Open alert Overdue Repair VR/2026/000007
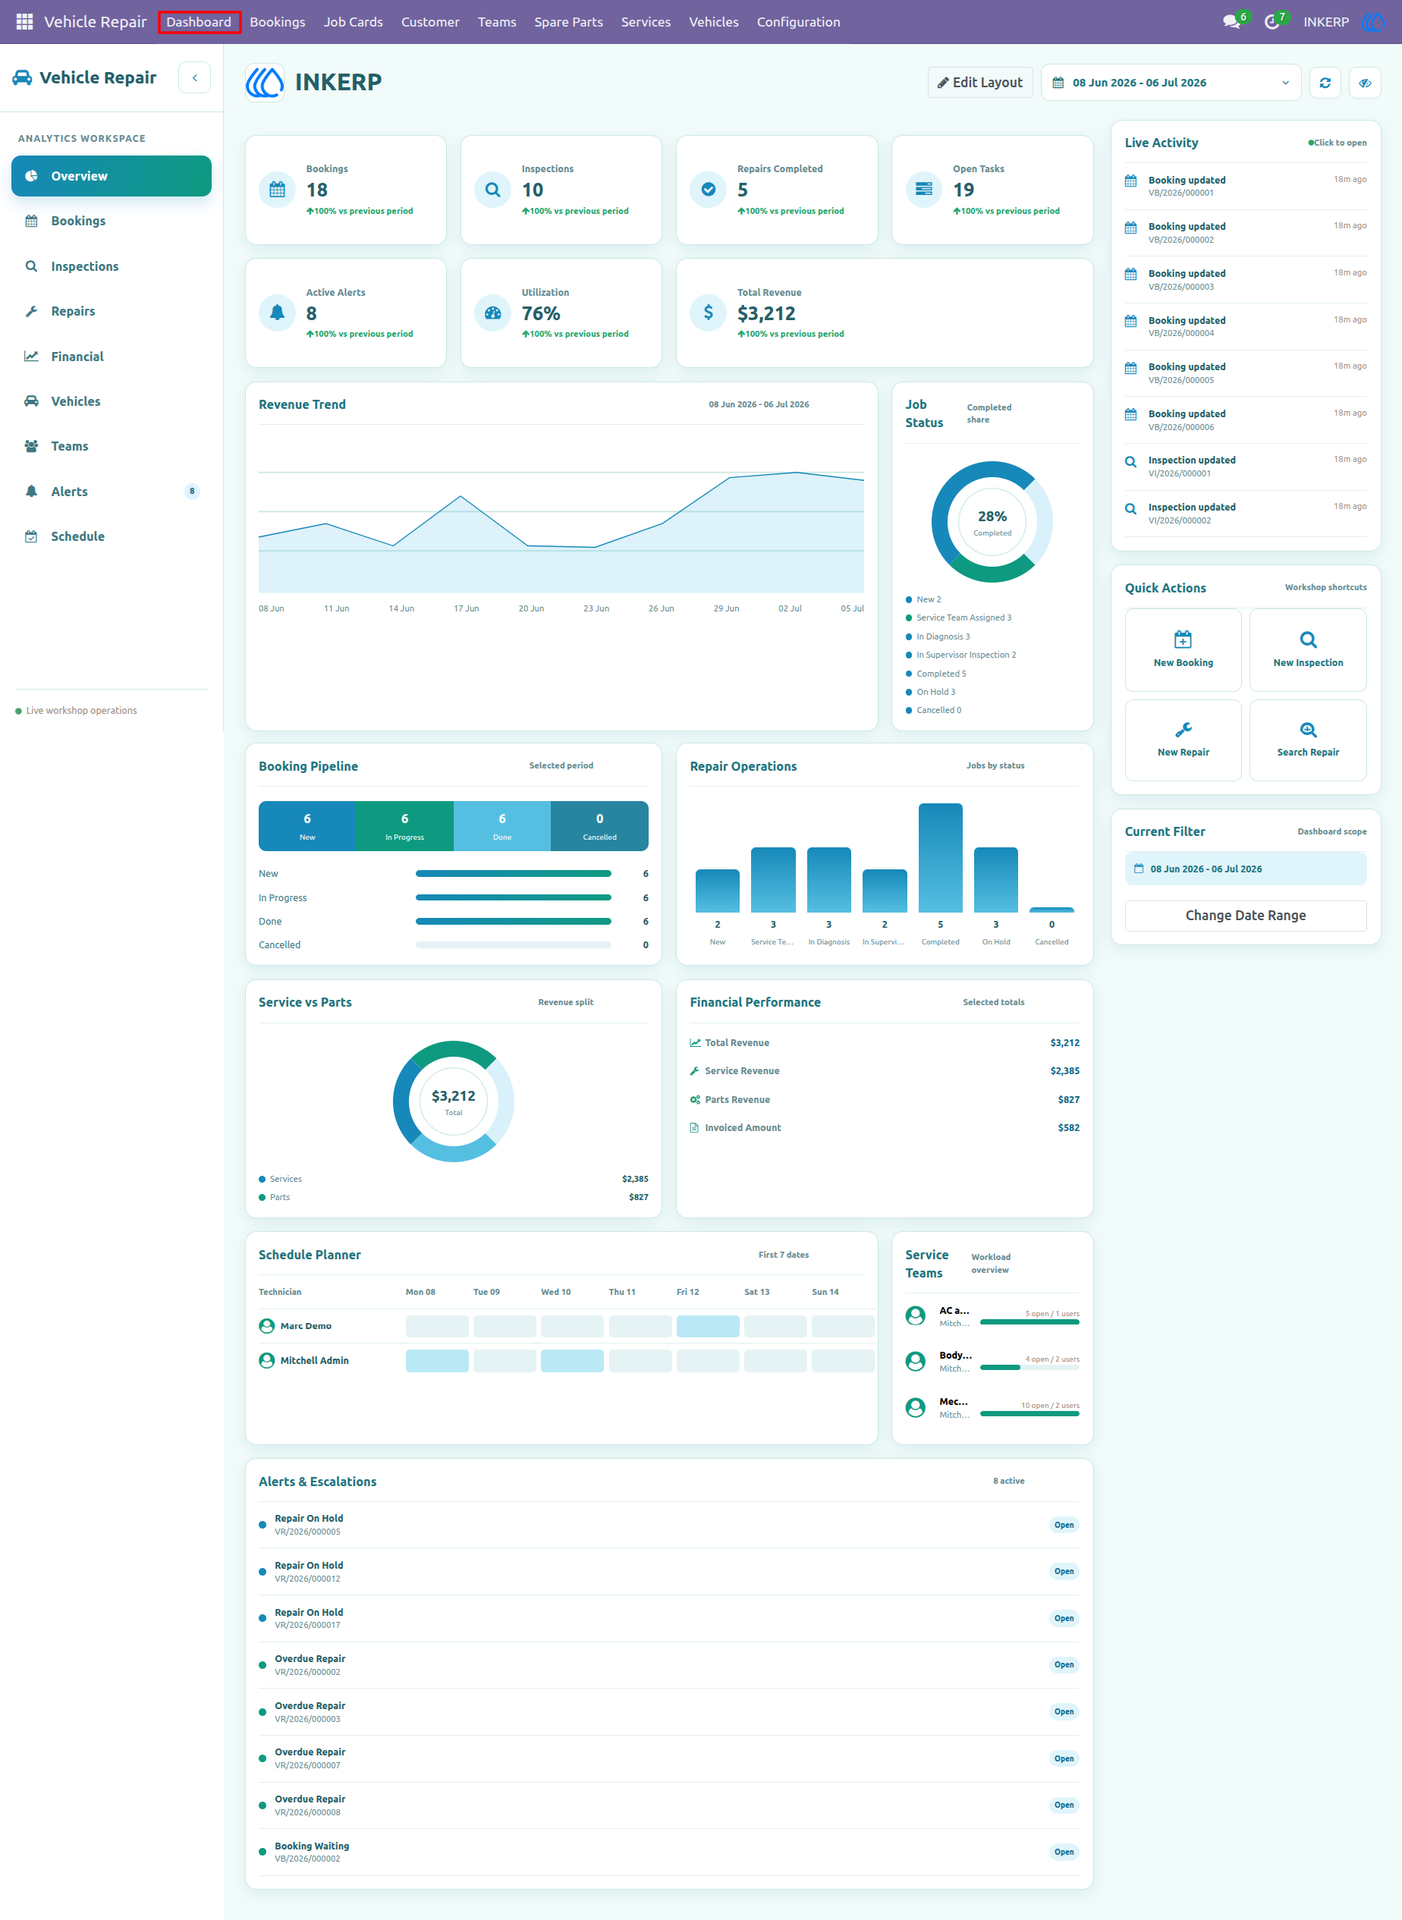Image resolution: width=1402 pixels, height=1920 pixels. [668, 1759]
